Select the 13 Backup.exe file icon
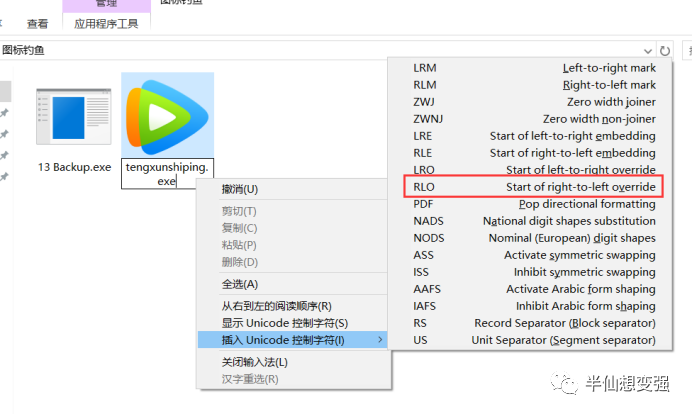692x415 pixels. tap(74, 117)
